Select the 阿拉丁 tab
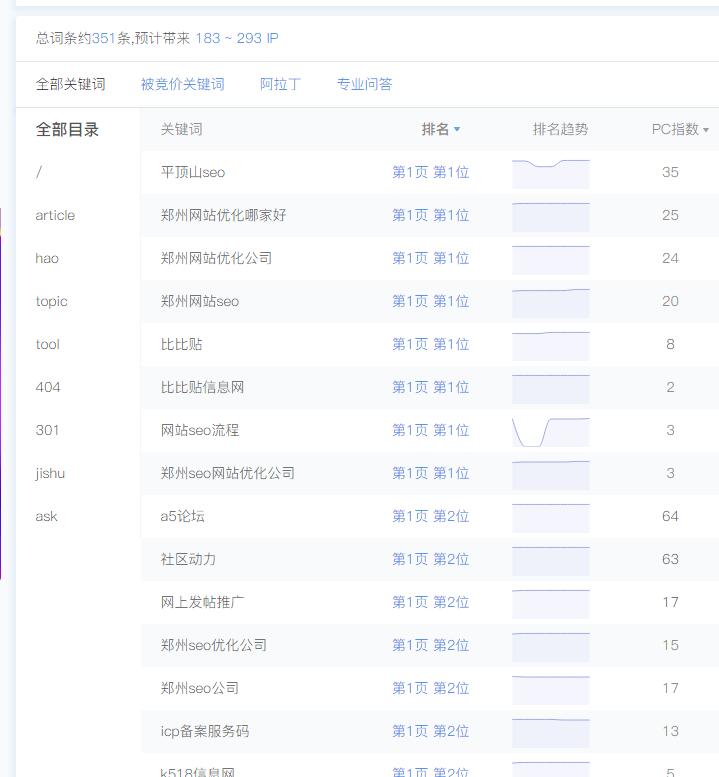 [x=280, y=84]
